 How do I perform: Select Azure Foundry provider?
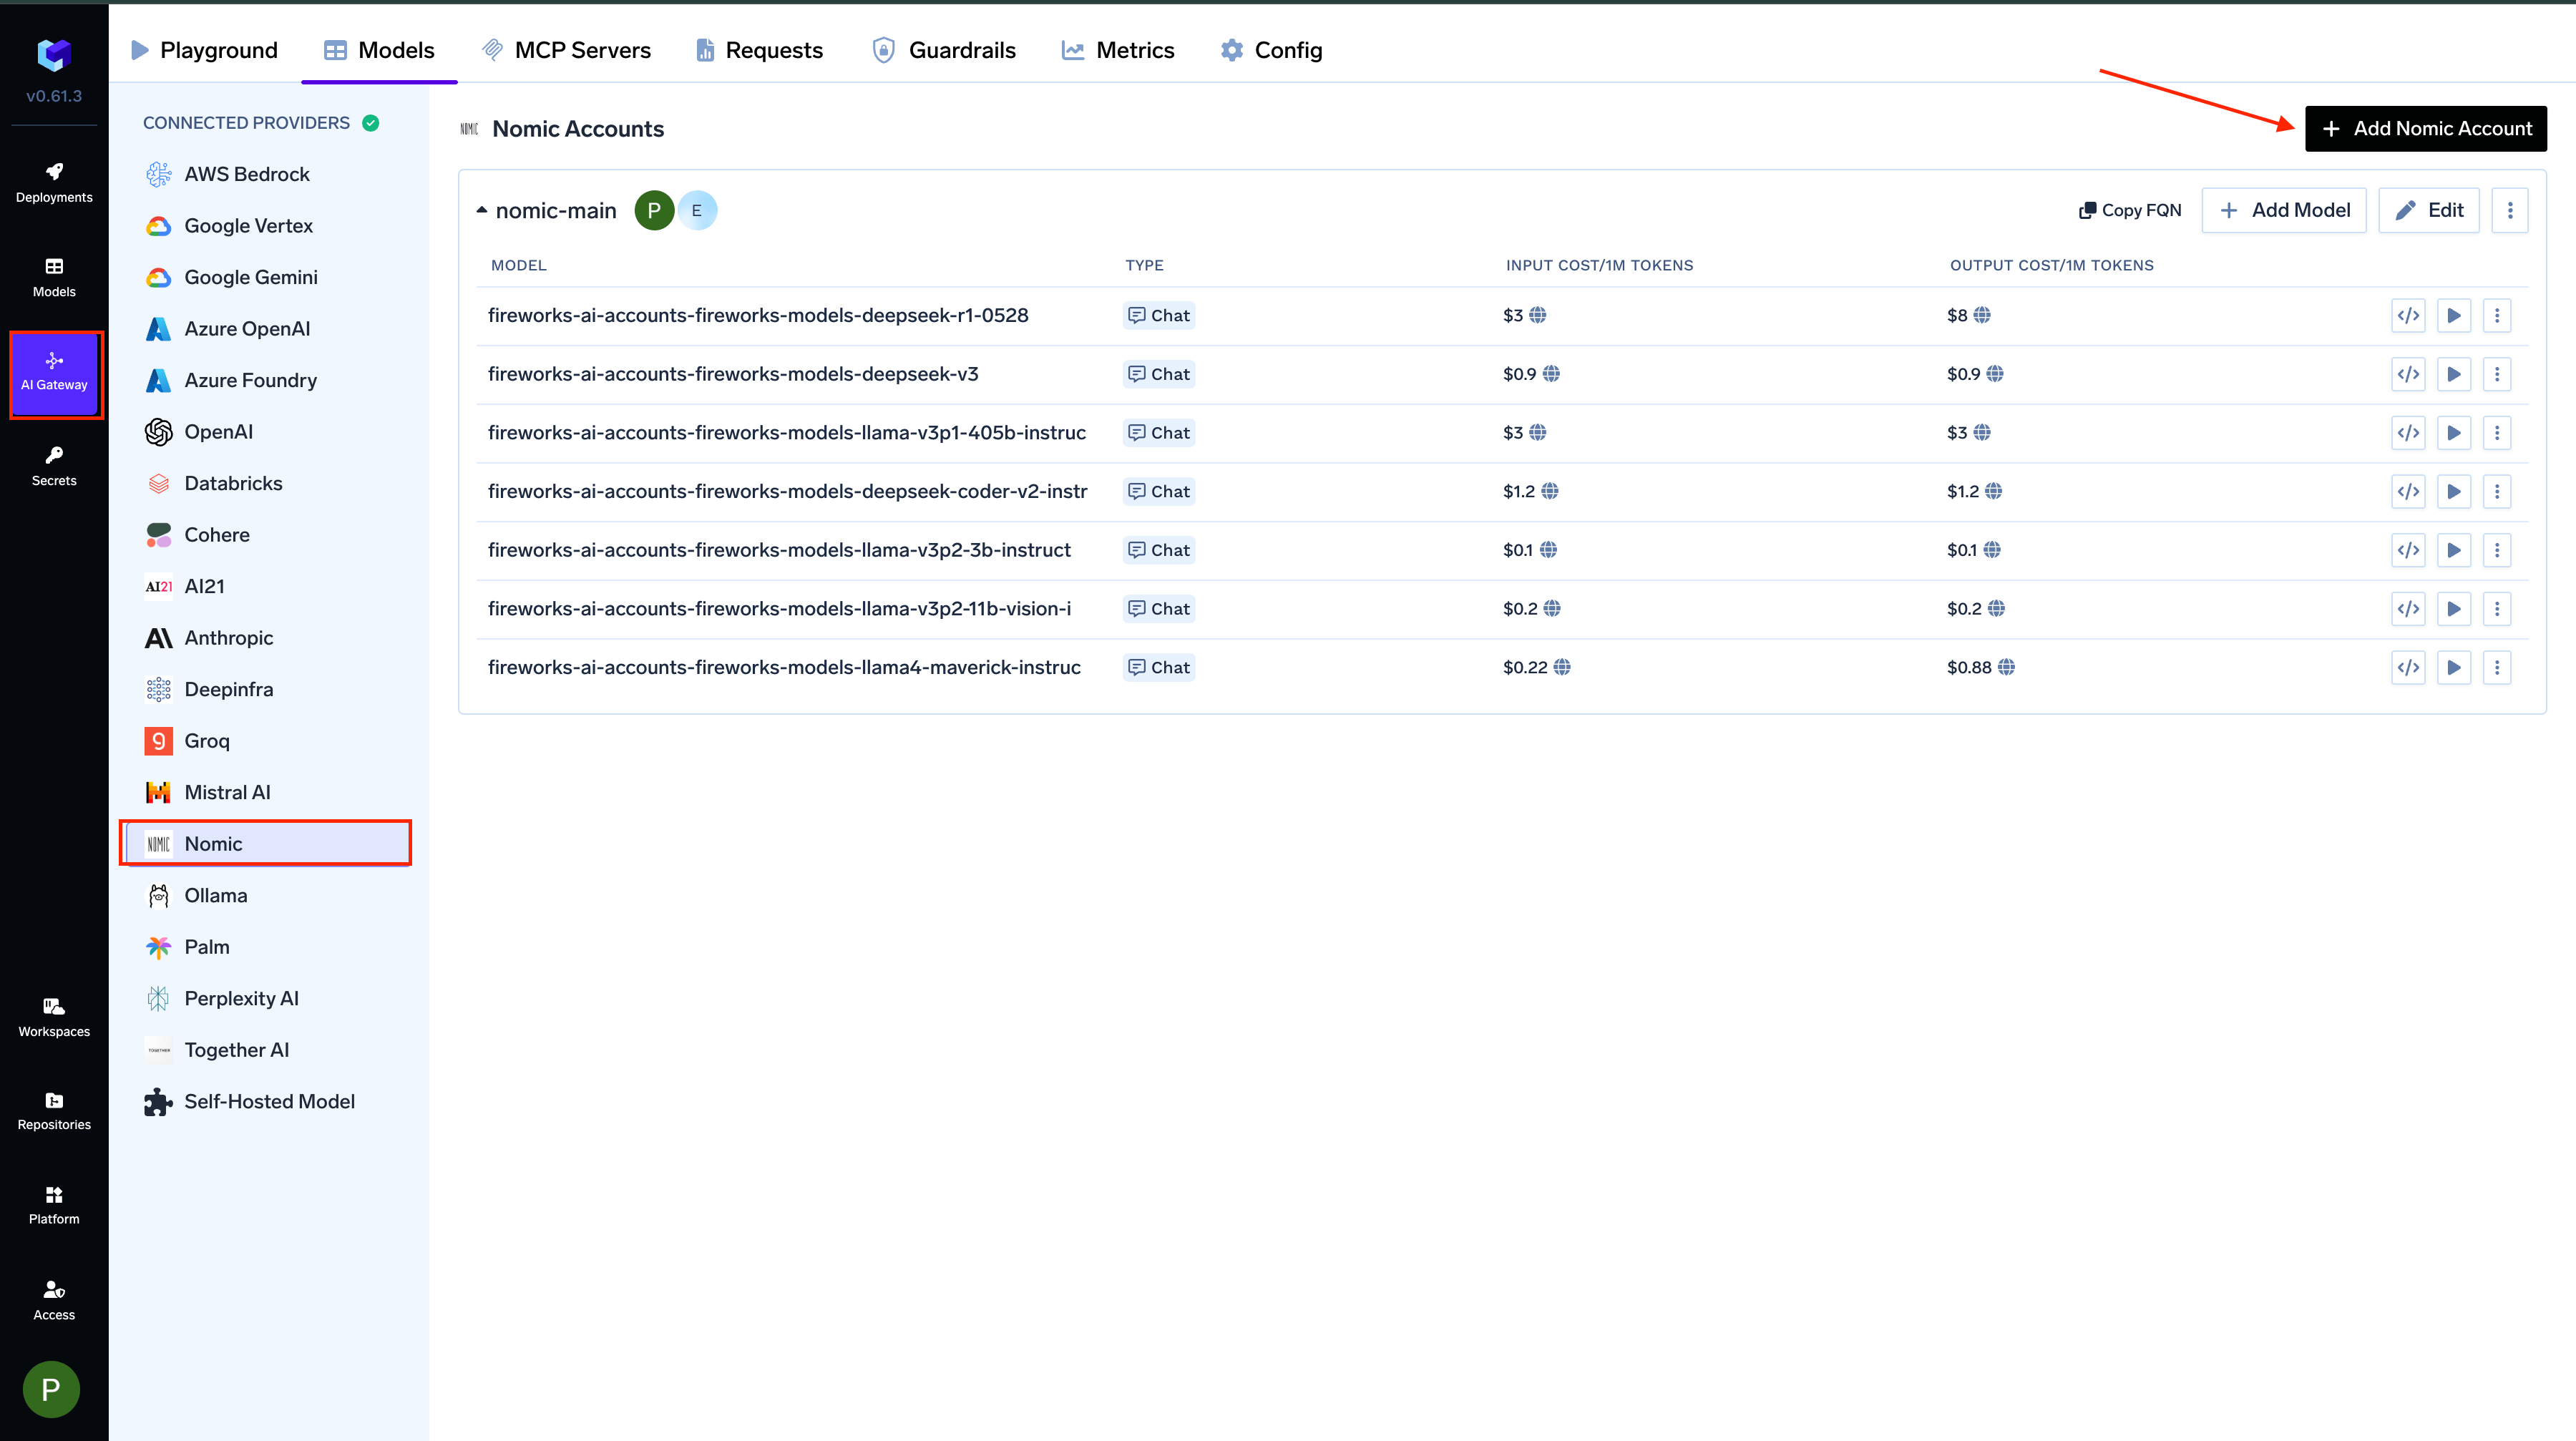(250, 380)
